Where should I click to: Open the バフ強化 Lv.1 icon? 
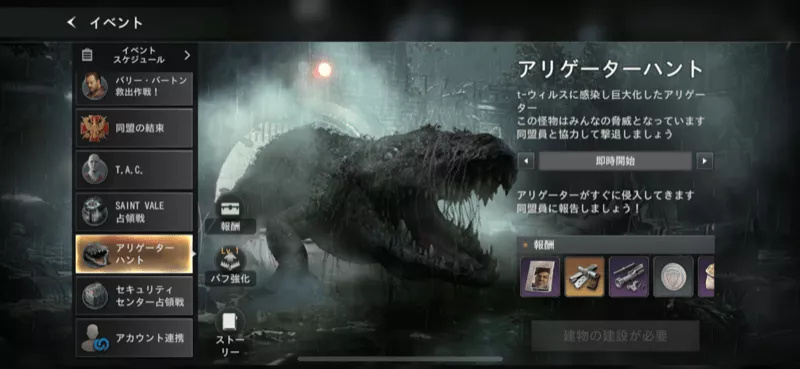(x=231, y=259)
